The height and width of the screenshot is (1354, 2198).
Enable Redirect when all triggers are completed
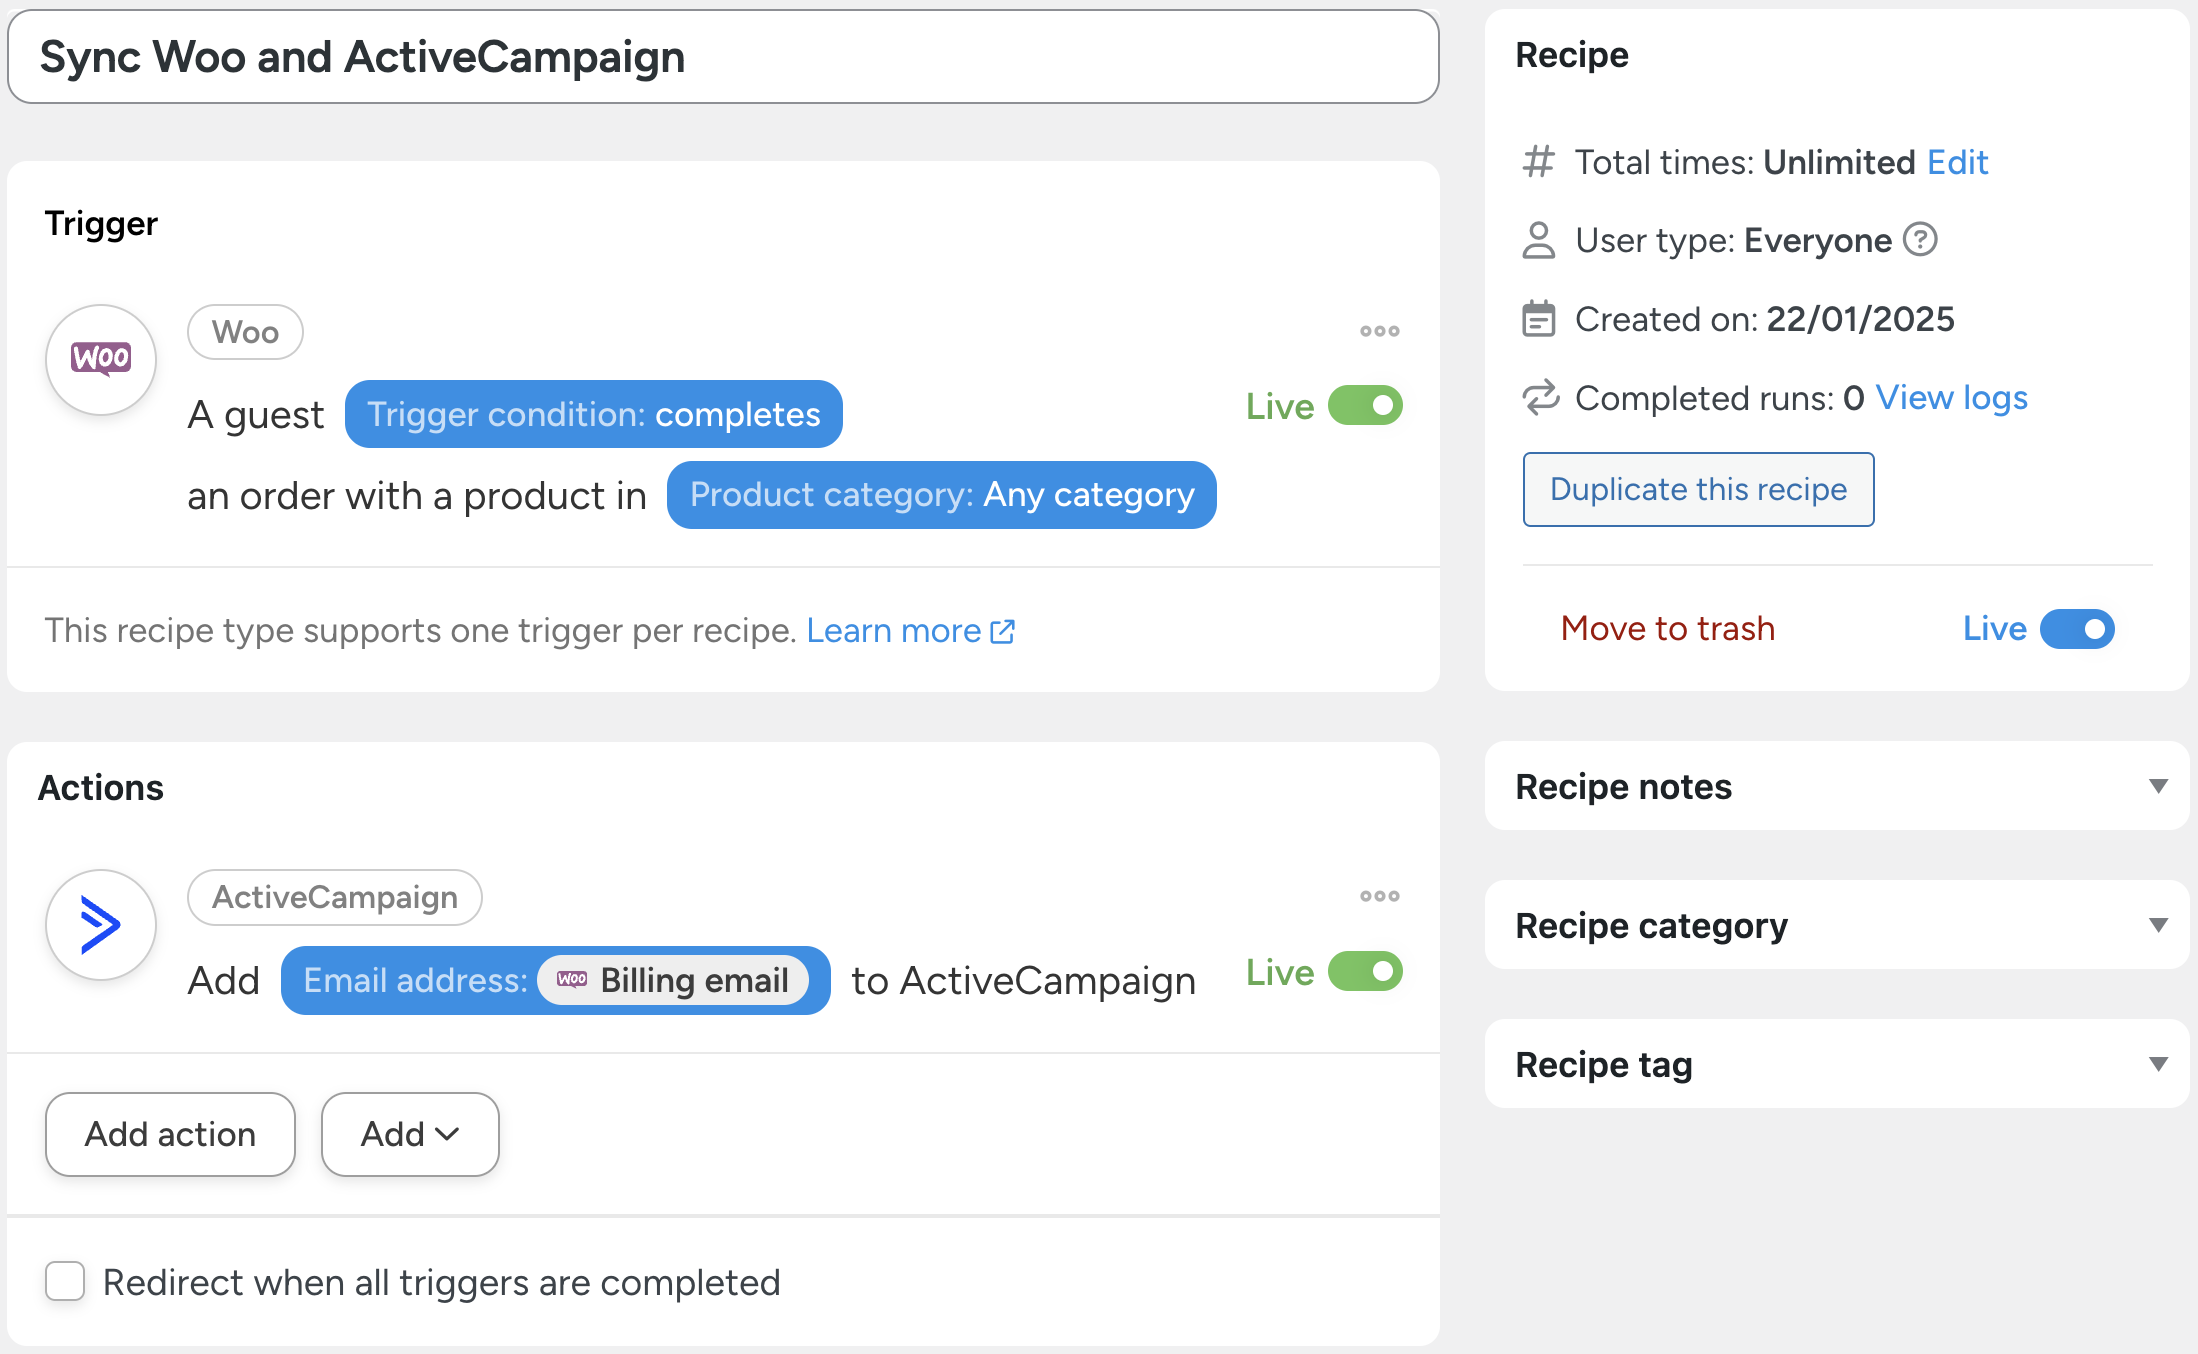(x=64, y=1281)
